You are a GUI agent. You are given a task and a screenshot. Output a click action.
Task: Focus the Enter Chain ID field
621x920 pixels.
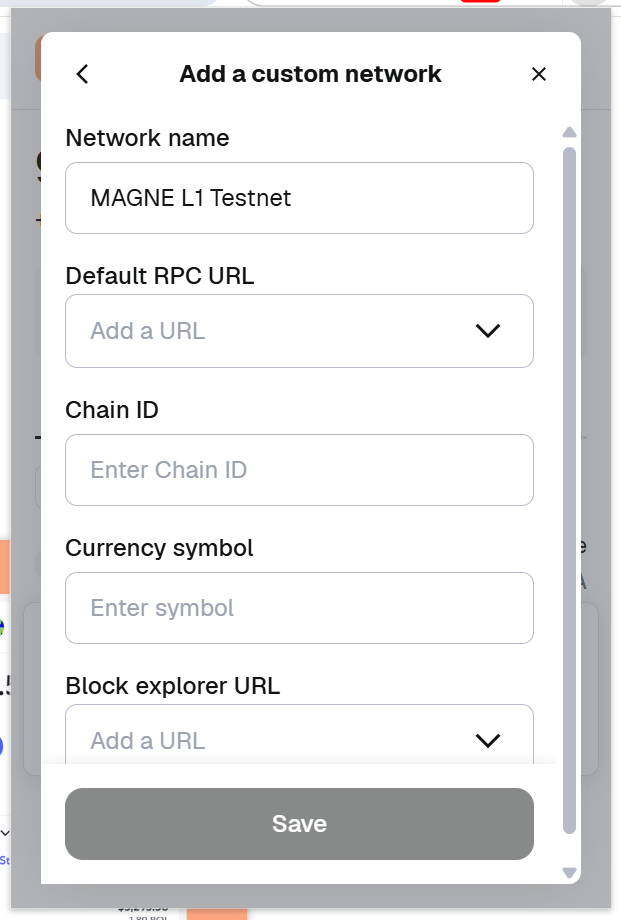coord(299,470)
